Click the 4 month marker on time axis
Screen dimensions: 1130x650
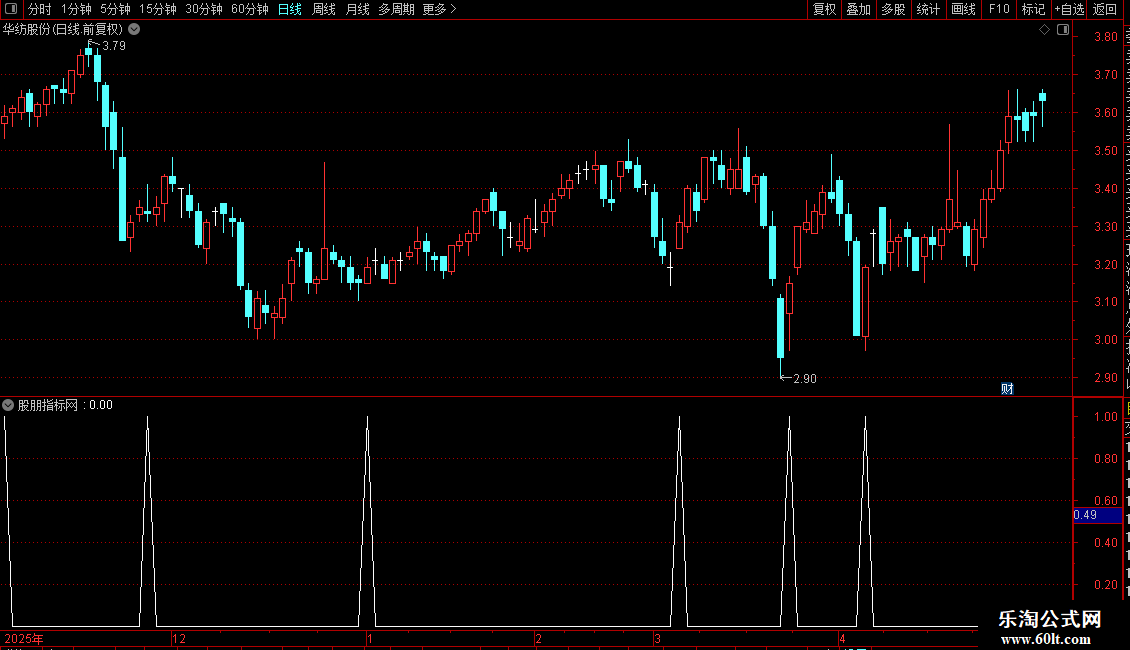point(842,638)
